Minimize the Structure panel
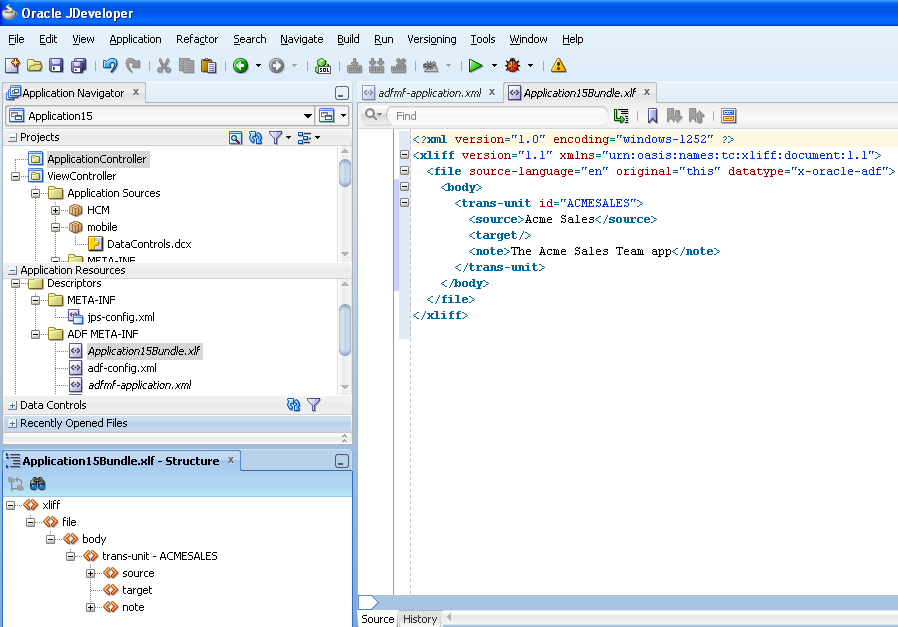Image resolution: width=898 pixels, height=627 pixels. point(341,462)
